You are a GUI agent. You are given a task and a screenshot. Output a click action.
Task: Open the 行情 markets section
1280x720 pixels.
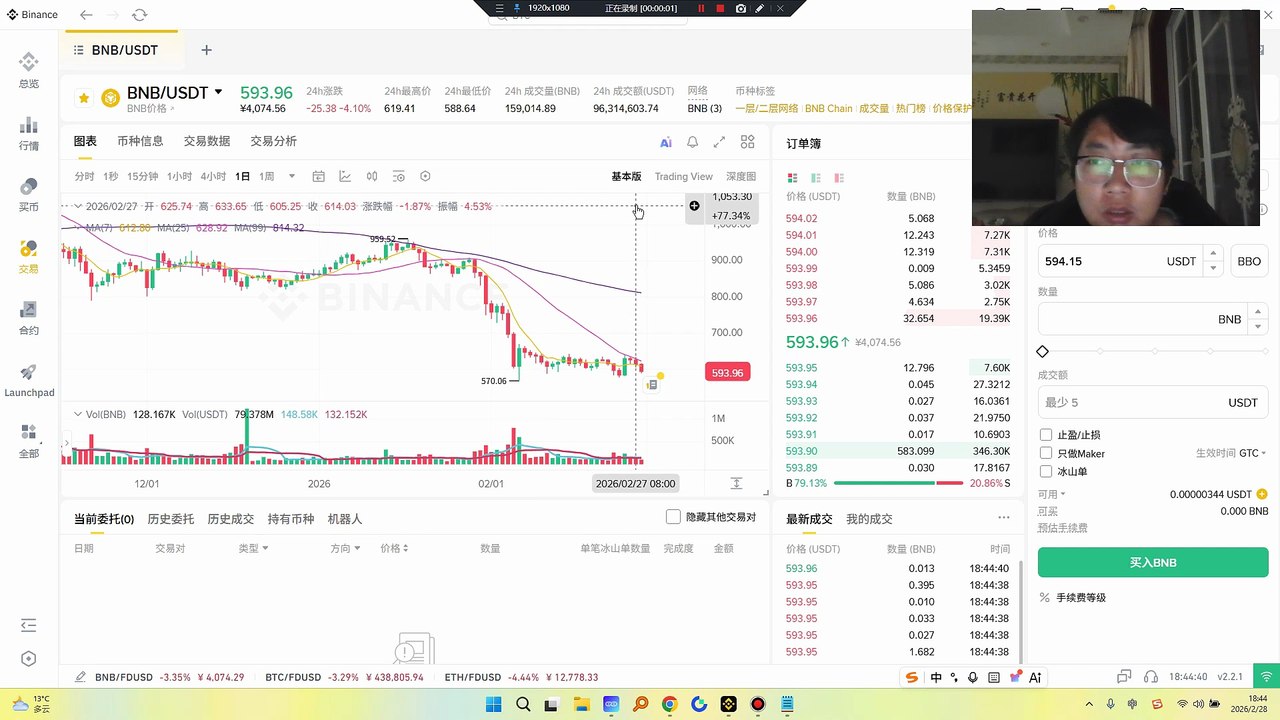click(x=28, y=133)
